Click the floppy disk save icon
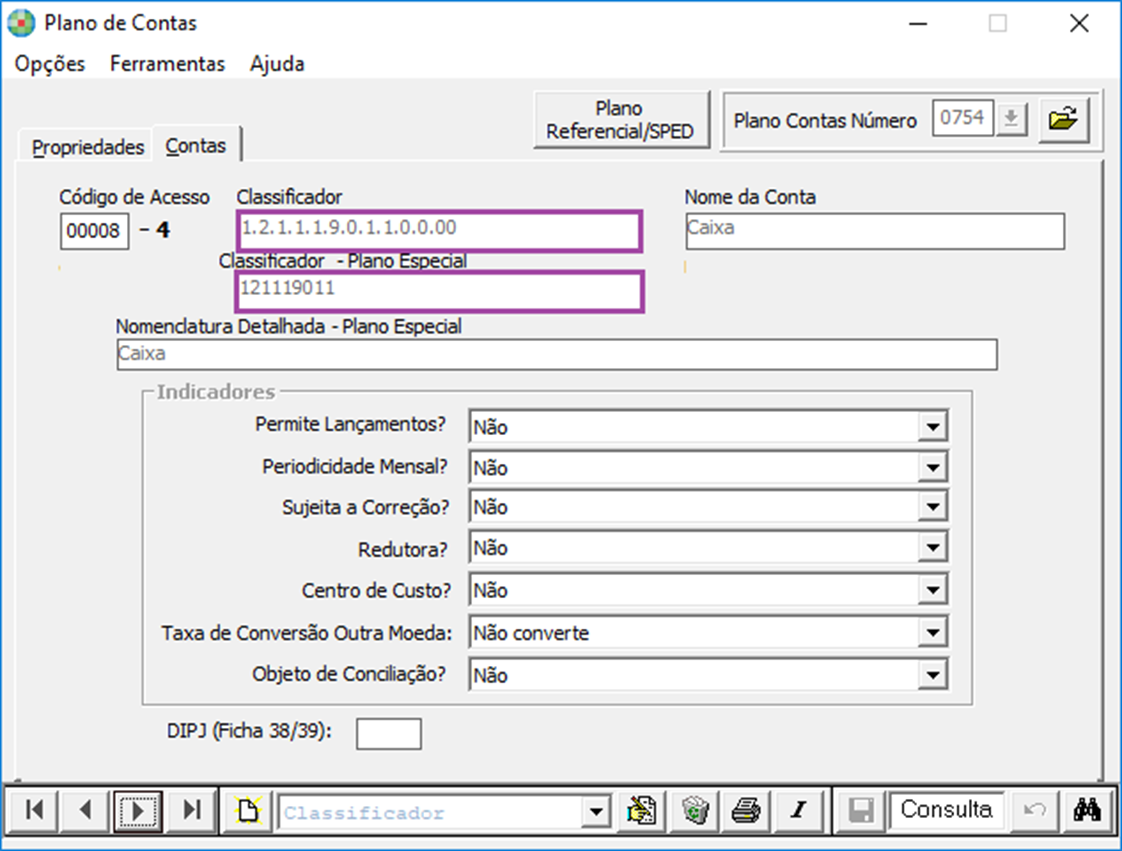The image size is (1122, 851). coord(861,810)
